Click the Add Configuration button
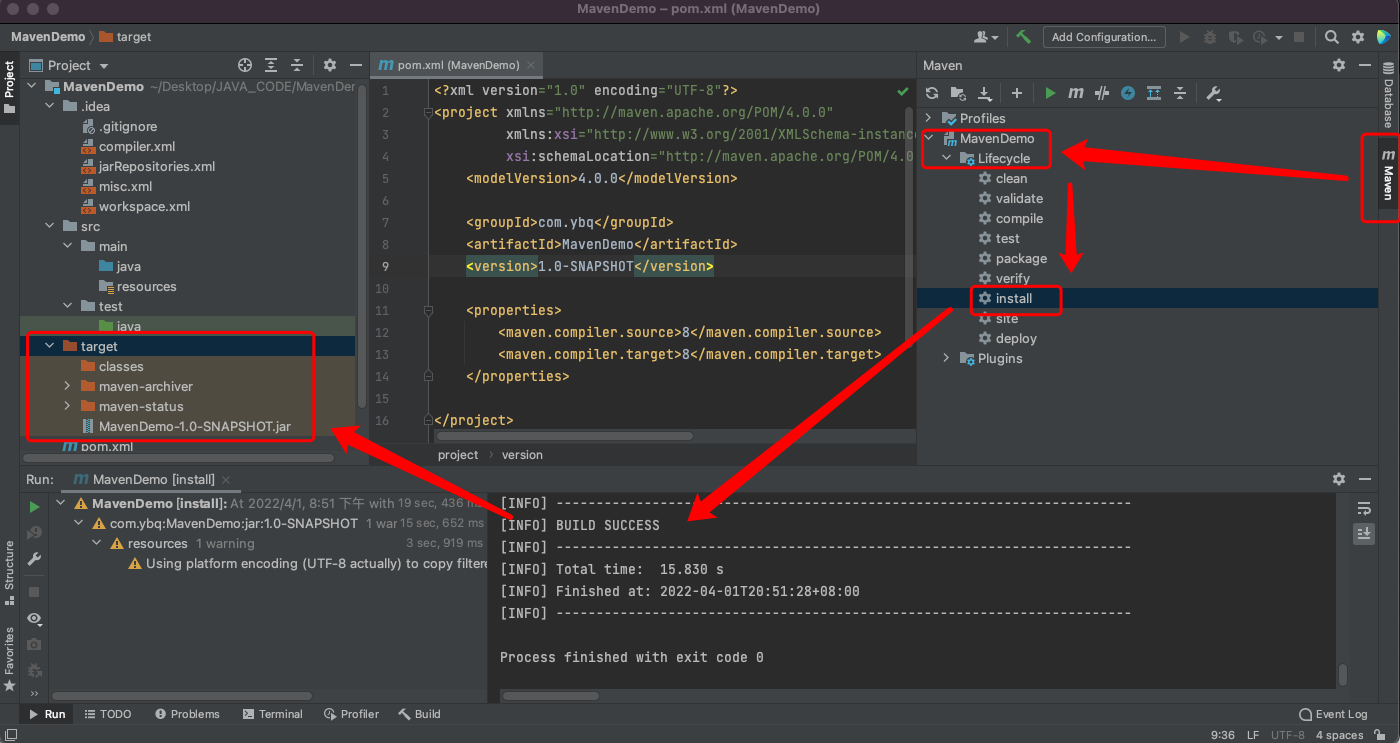Image resolution: width=1400 pixels, height=743 pixels. tap(1104, 37)
